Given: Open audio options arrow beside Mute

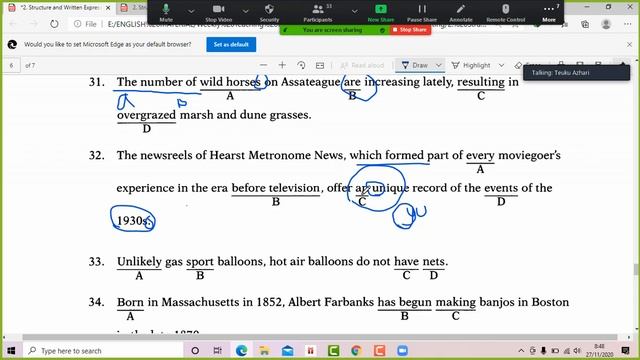Looking at the screenshot, I should point(191,11).
